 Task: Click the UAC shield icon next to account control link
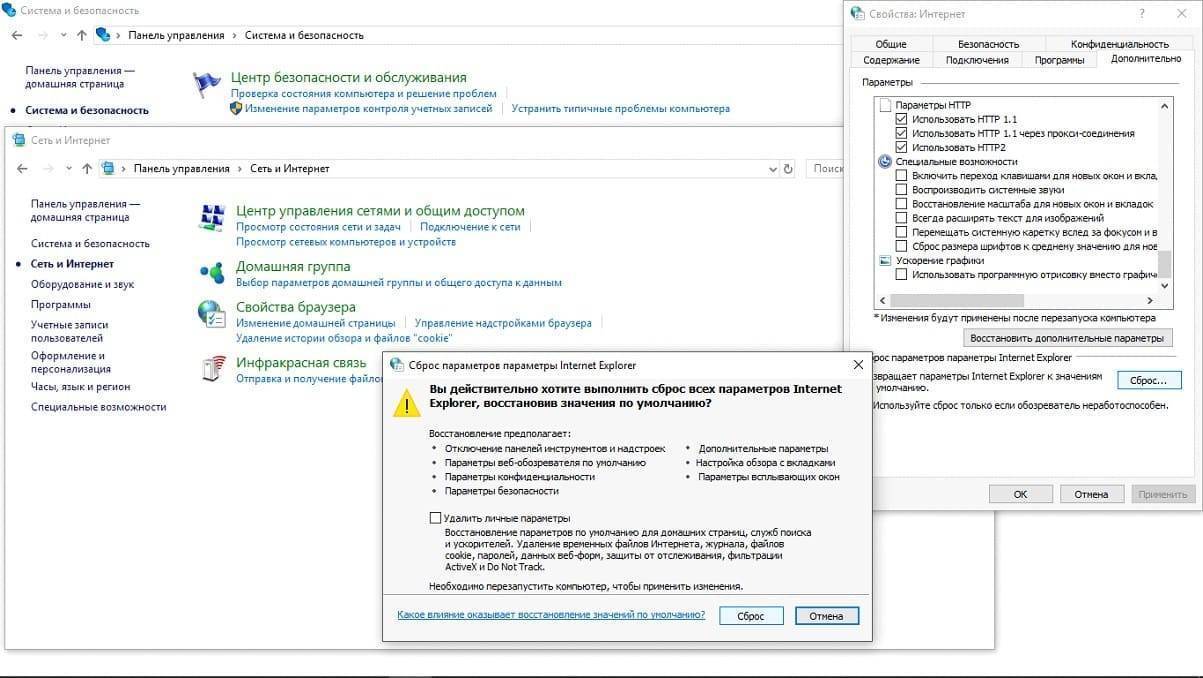click(x=236, y=108)
